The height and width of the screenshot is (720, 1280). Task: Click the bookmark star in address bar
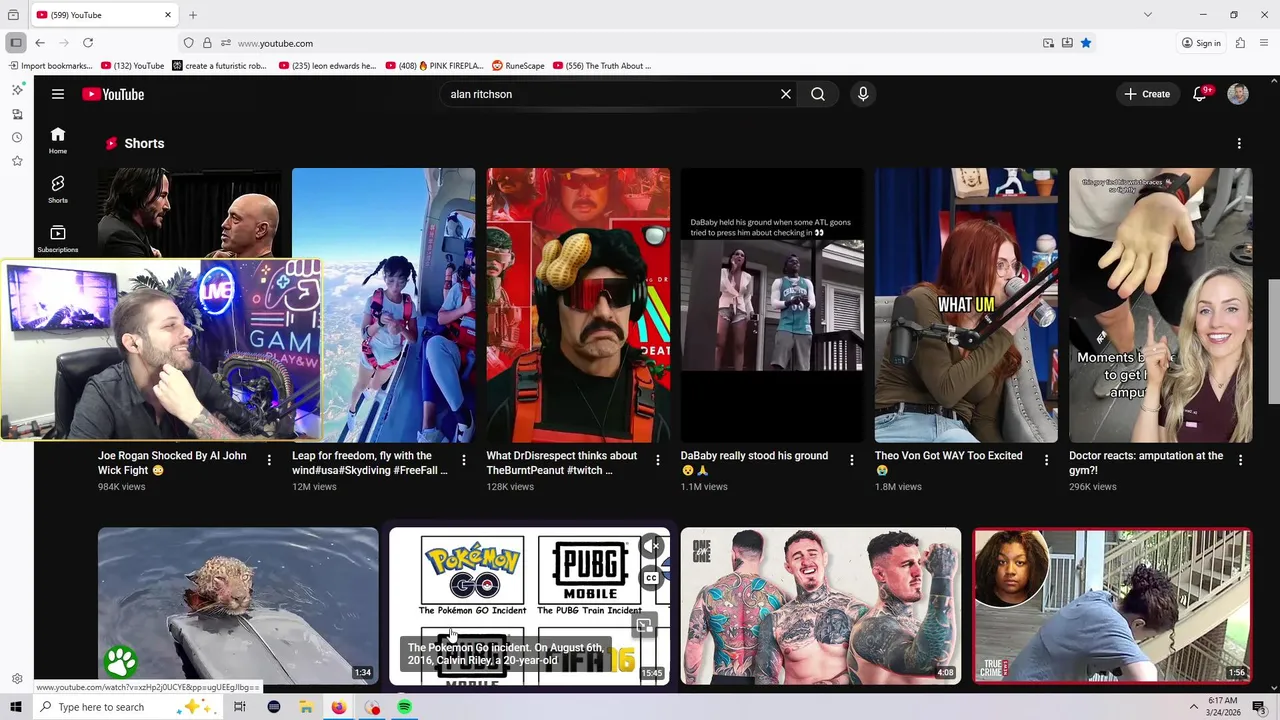[1086, 43]
